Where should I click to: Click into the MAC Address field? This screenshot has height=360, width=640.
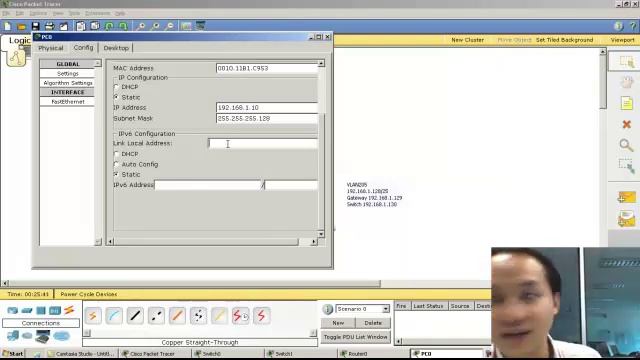point(267,68)
